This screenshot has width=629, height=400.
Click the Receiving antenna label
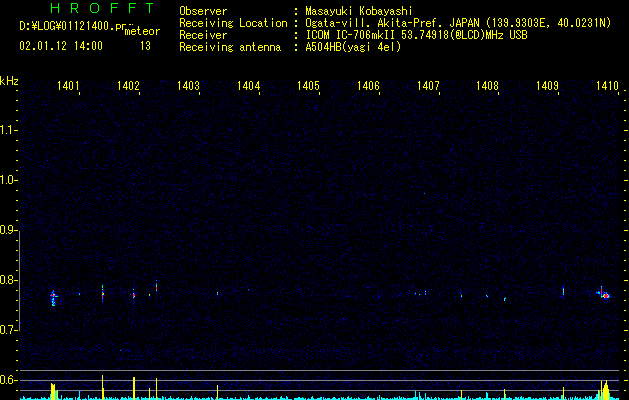click(x=230, y=47)
